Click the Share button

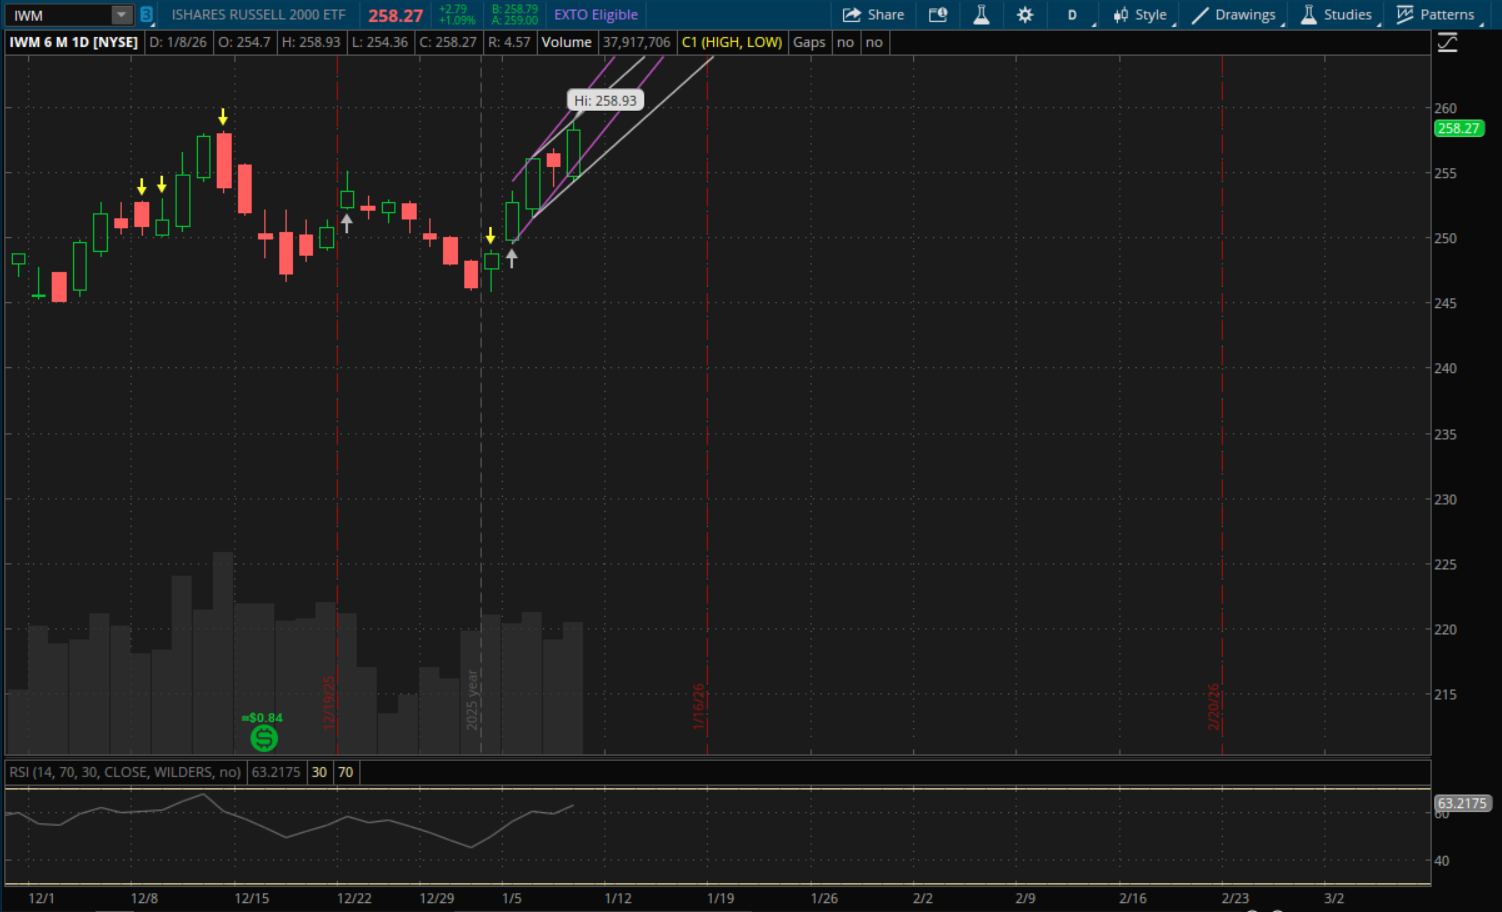pos(873,15)
